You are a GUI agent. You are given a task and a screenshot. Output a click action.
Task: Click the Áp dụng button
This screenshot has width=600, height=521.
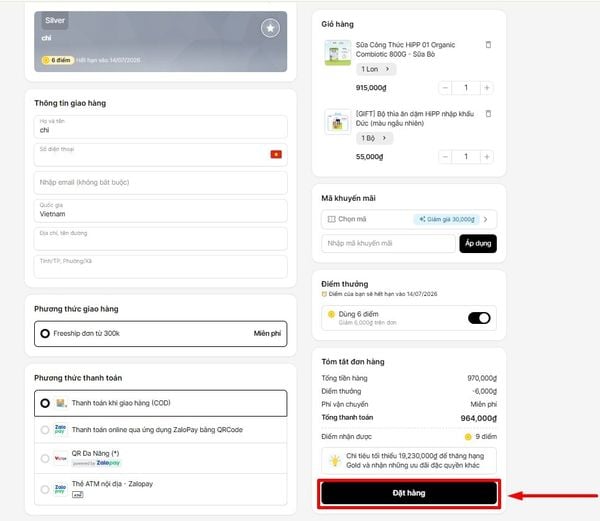point(477,243)
